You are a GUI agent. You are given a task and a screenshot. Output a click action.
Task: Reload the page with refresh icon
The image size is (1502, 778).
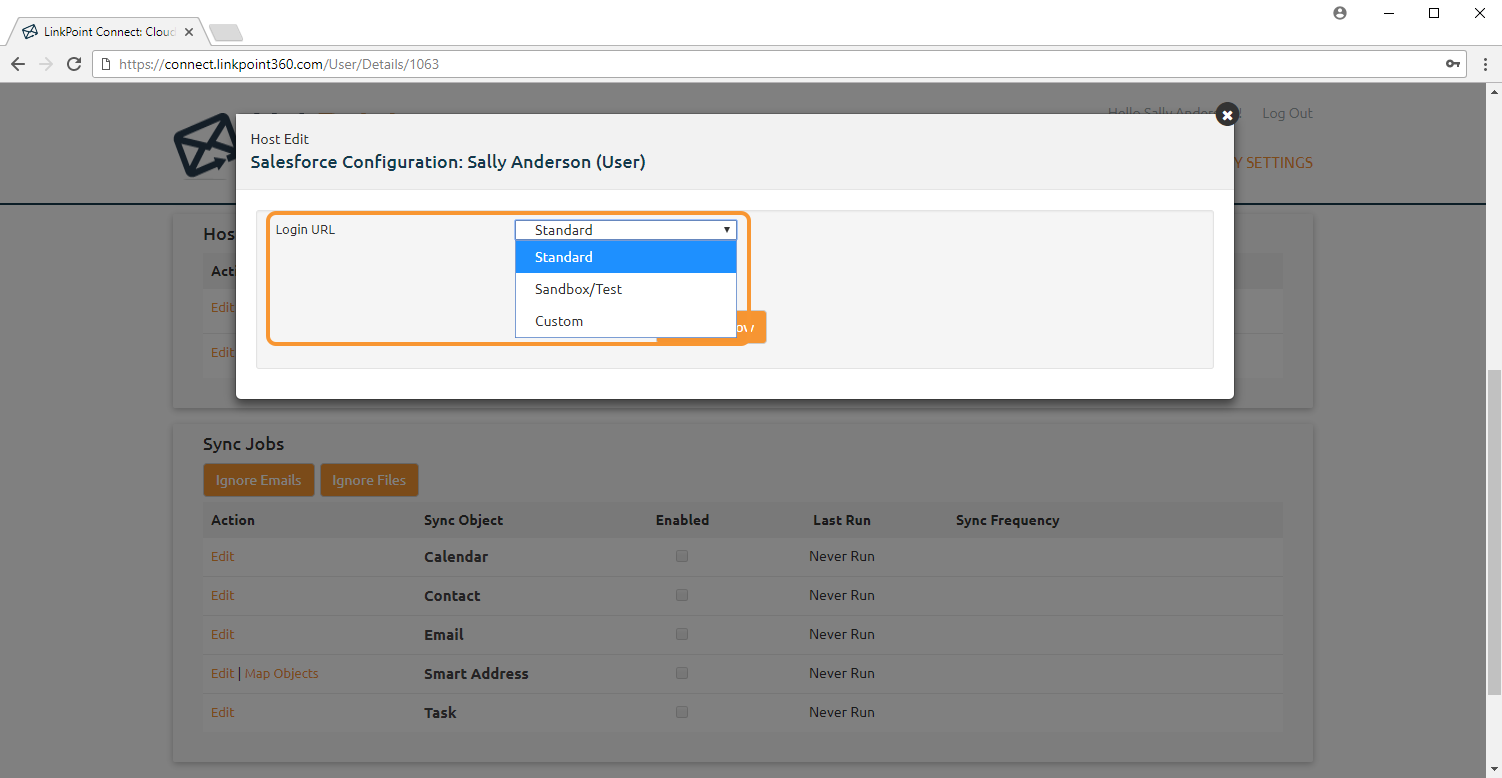[x=74, y=64]
